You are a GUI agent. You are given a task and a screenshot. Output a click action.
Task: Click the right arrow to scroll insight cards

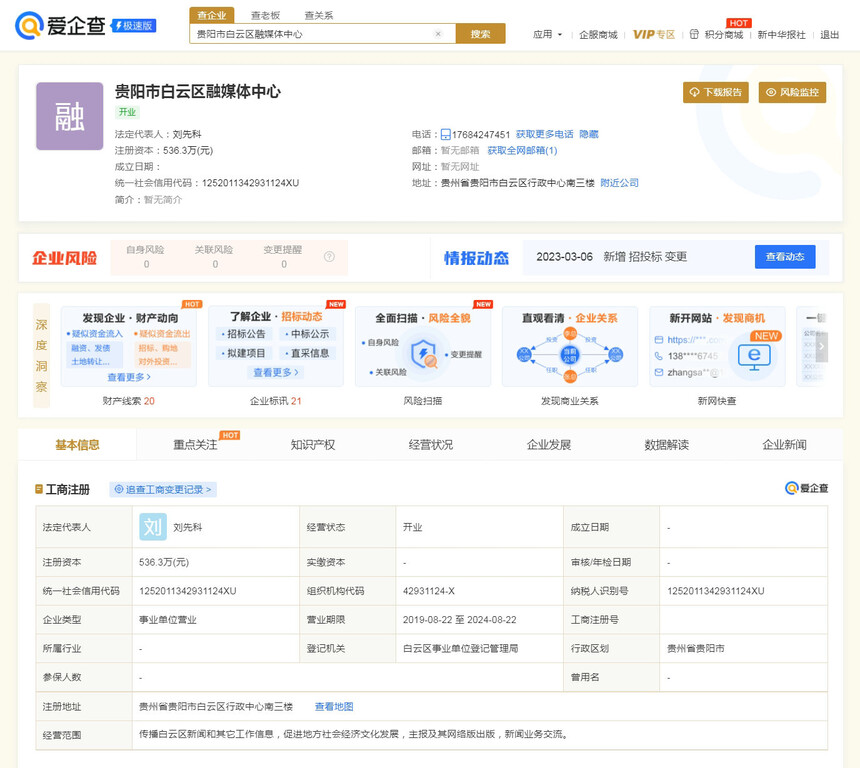pos(821,347)
